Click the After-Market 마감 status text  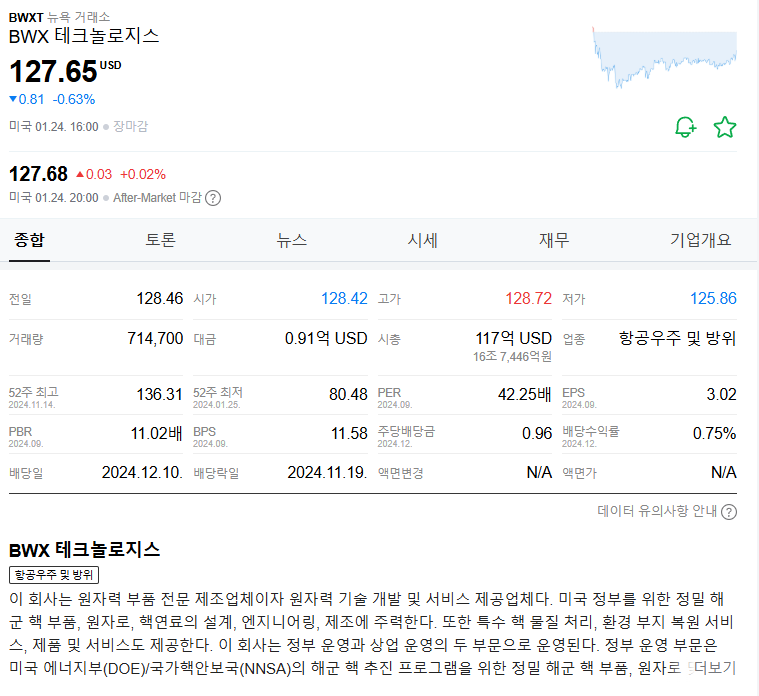[x=157, y=198]
